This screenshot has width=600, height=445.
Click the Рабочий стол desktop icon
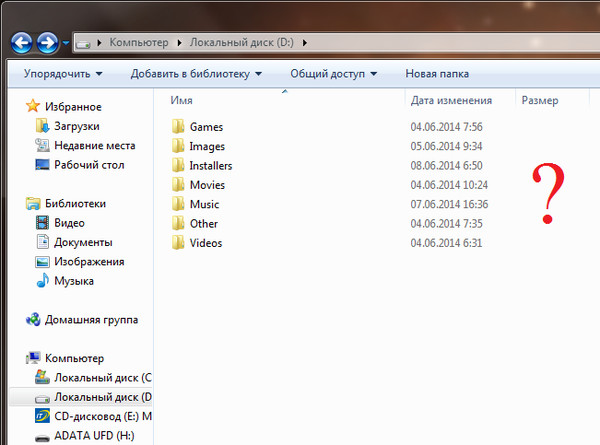42,165
